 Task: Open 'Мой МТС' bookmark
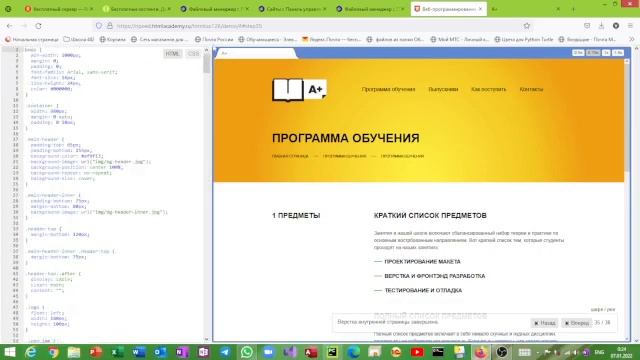click(459, 40)
